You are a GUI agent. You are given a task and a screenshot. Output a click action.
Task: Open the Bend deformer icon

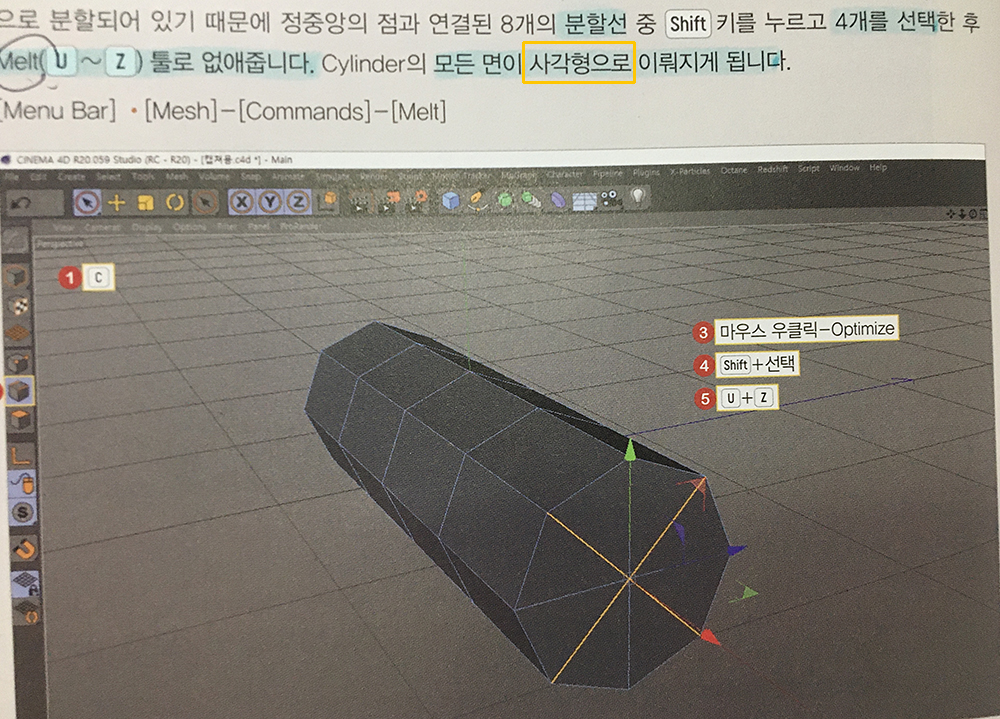557,200
